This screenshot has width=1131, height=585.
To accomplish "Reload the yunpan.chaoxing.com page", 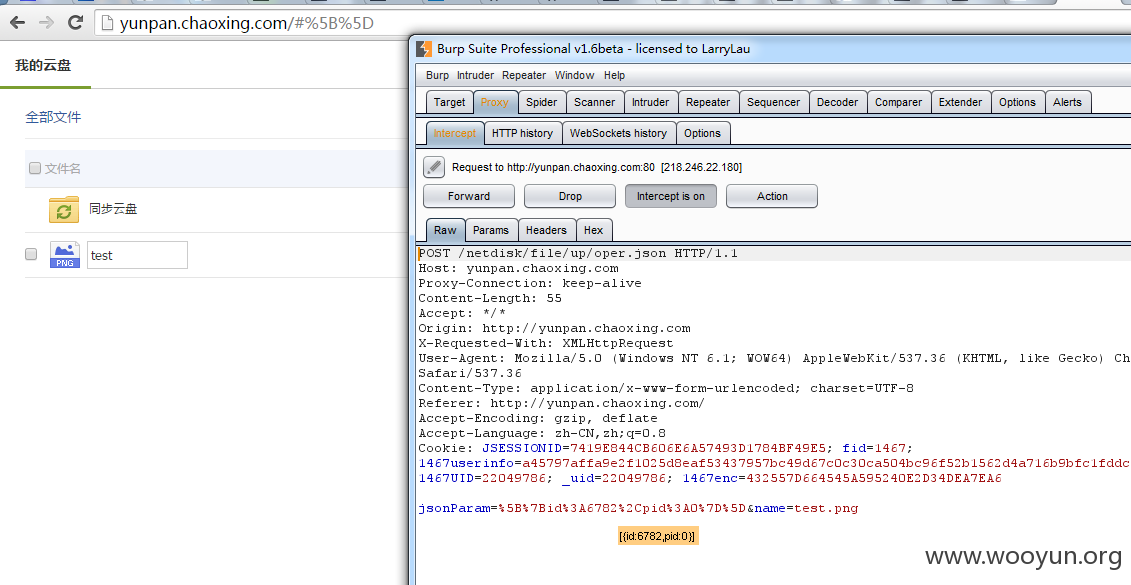I will pyautogui.click(x=75, y=22).
